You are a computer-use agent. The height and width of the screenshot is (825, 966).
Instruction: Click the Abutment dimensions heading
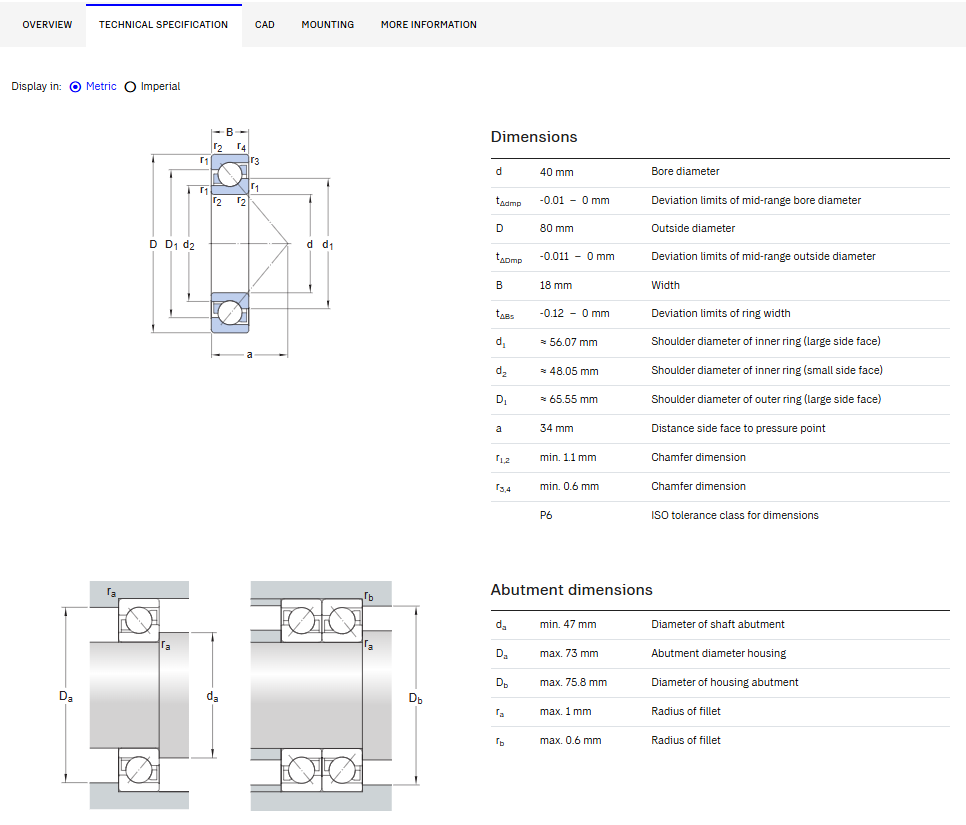[571, 590]
